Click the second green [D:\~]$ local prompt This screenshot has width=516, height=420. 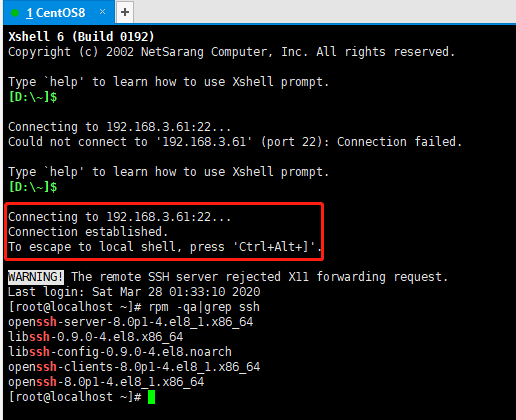pyautogui.click(x=33, y=187)
